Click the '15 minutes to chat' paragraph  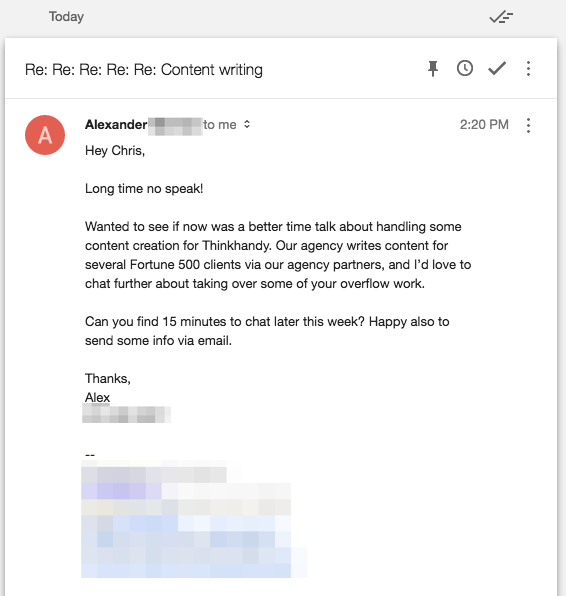pyautogui.click(x=267, y=331)
